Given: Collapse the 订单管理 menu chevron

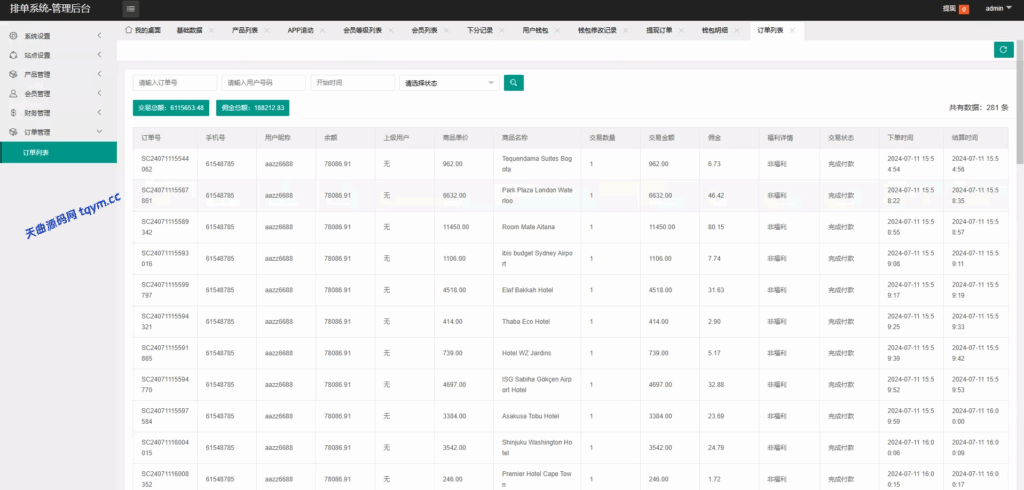Looking at the screenshot, I should [x=99, y=132].
